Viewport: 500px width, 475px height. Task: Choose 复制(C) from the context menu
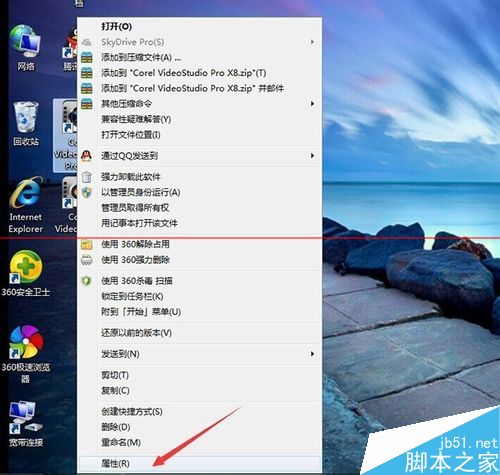[200, 390]
